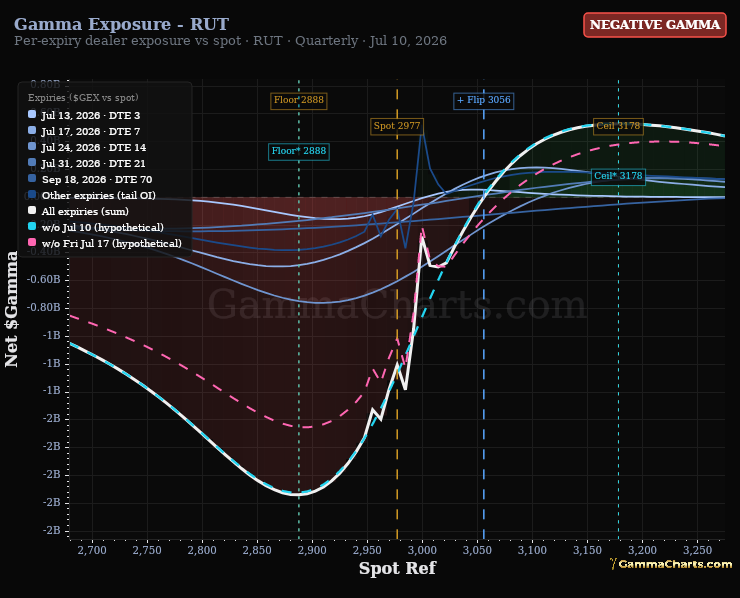
Task: Click the 'Expiries ($GEX vs spot)' legend header
Action: pyautogui.click(x=83, y=98)
